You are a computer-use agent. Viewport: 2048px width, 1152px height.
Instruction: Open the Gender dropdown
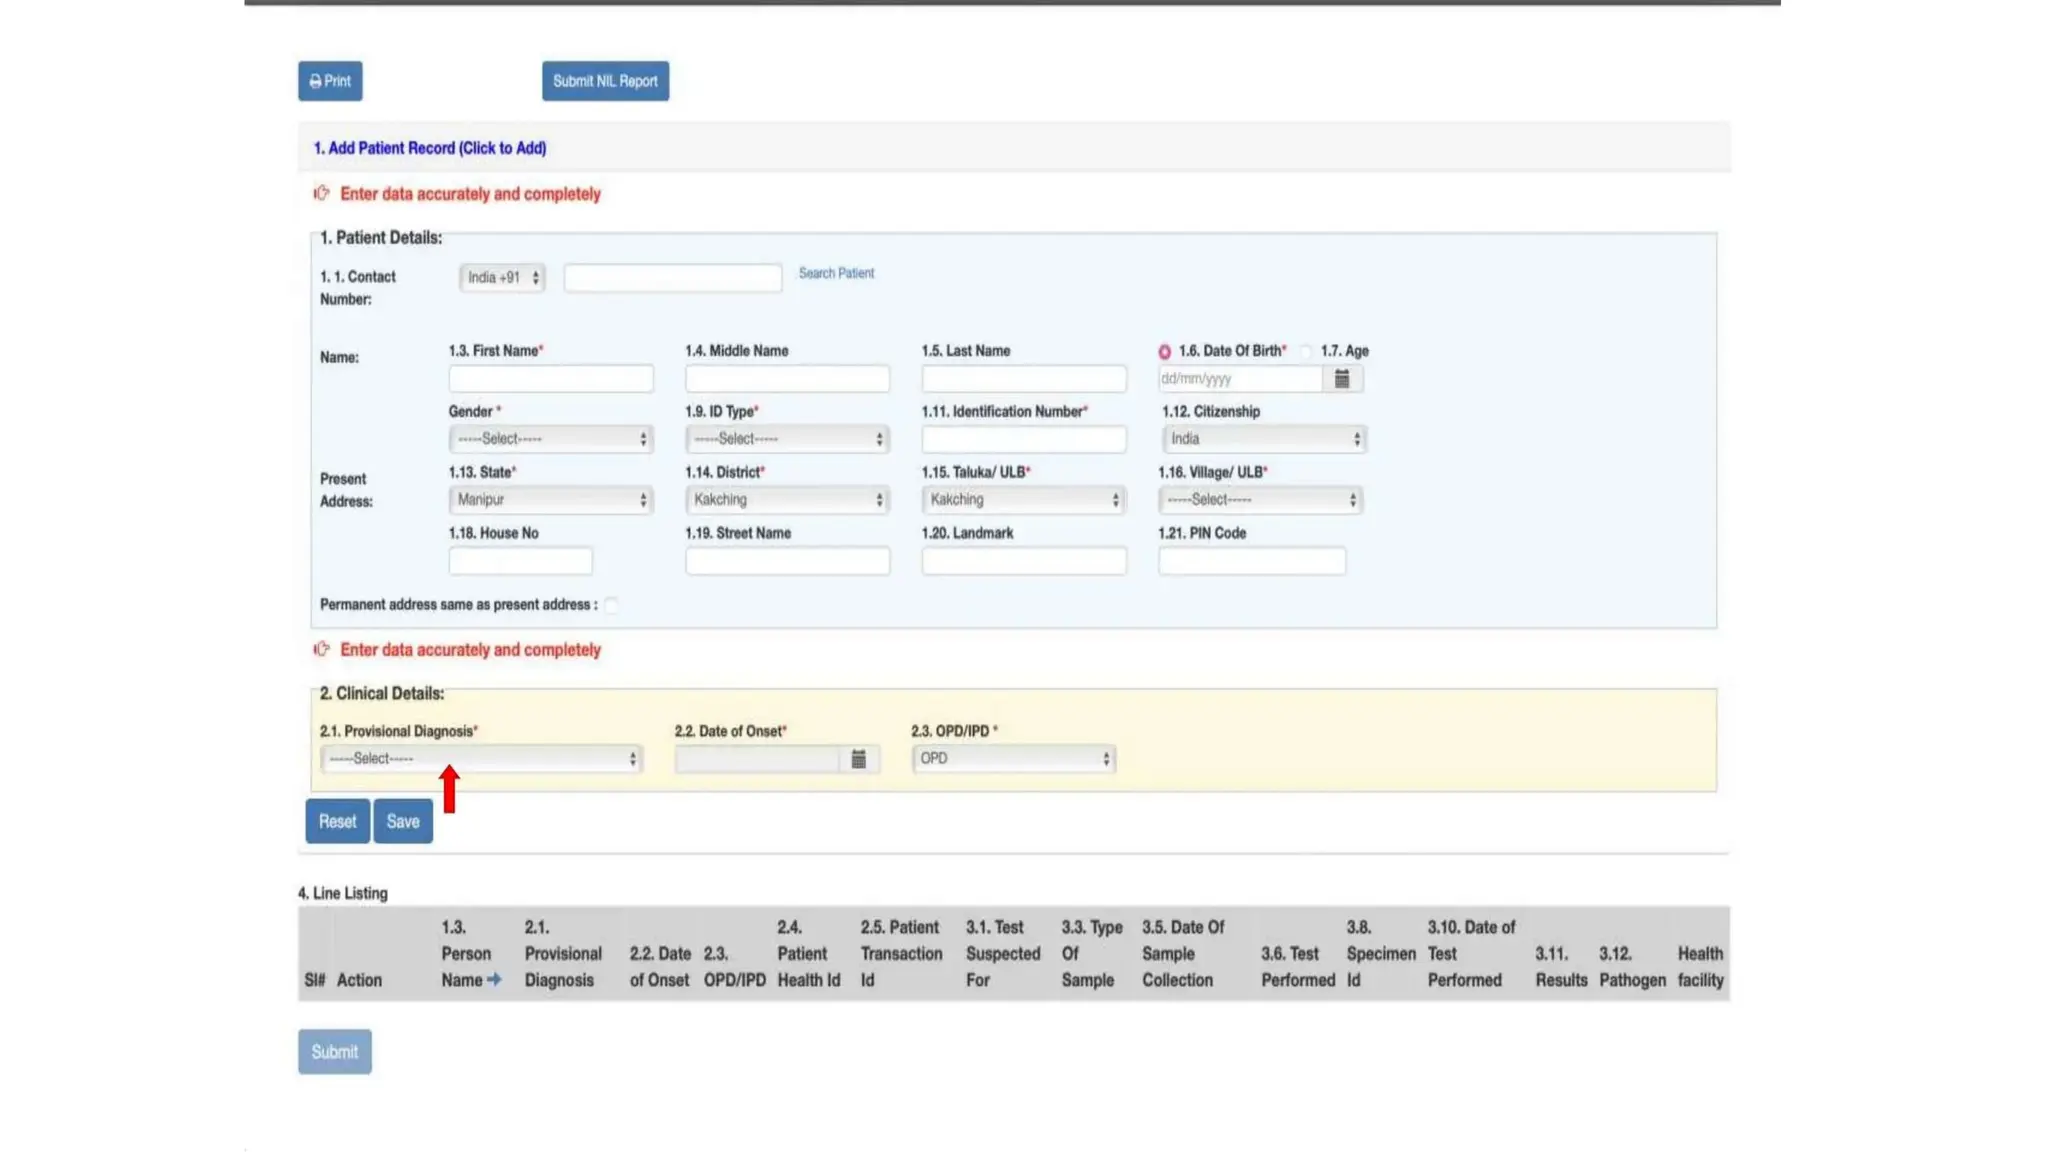(x=551, y=439)
